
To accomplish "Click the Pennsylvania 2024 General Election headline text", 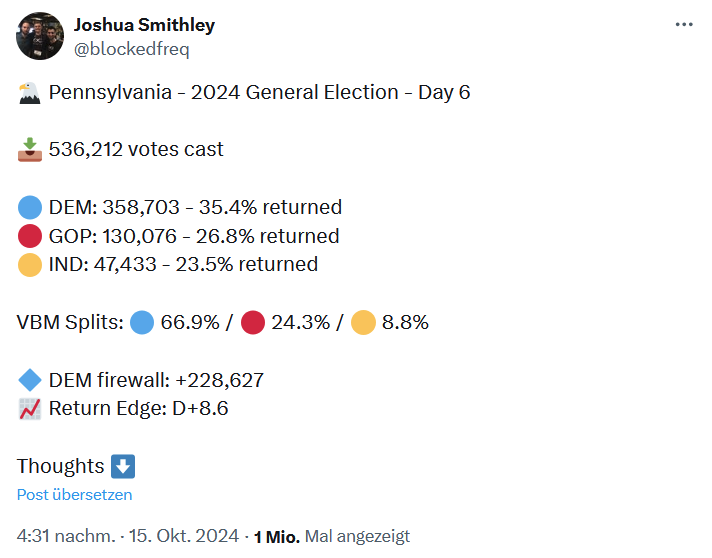I will tap(259, 93).
